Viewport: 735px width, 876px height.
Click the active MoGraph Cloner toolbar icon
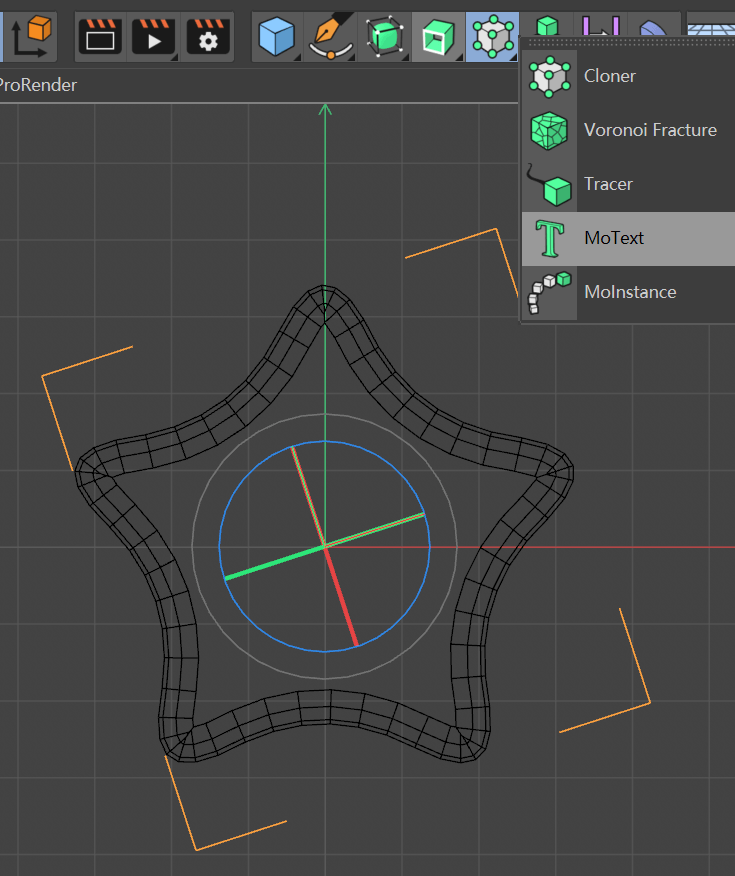pos(492,37)
